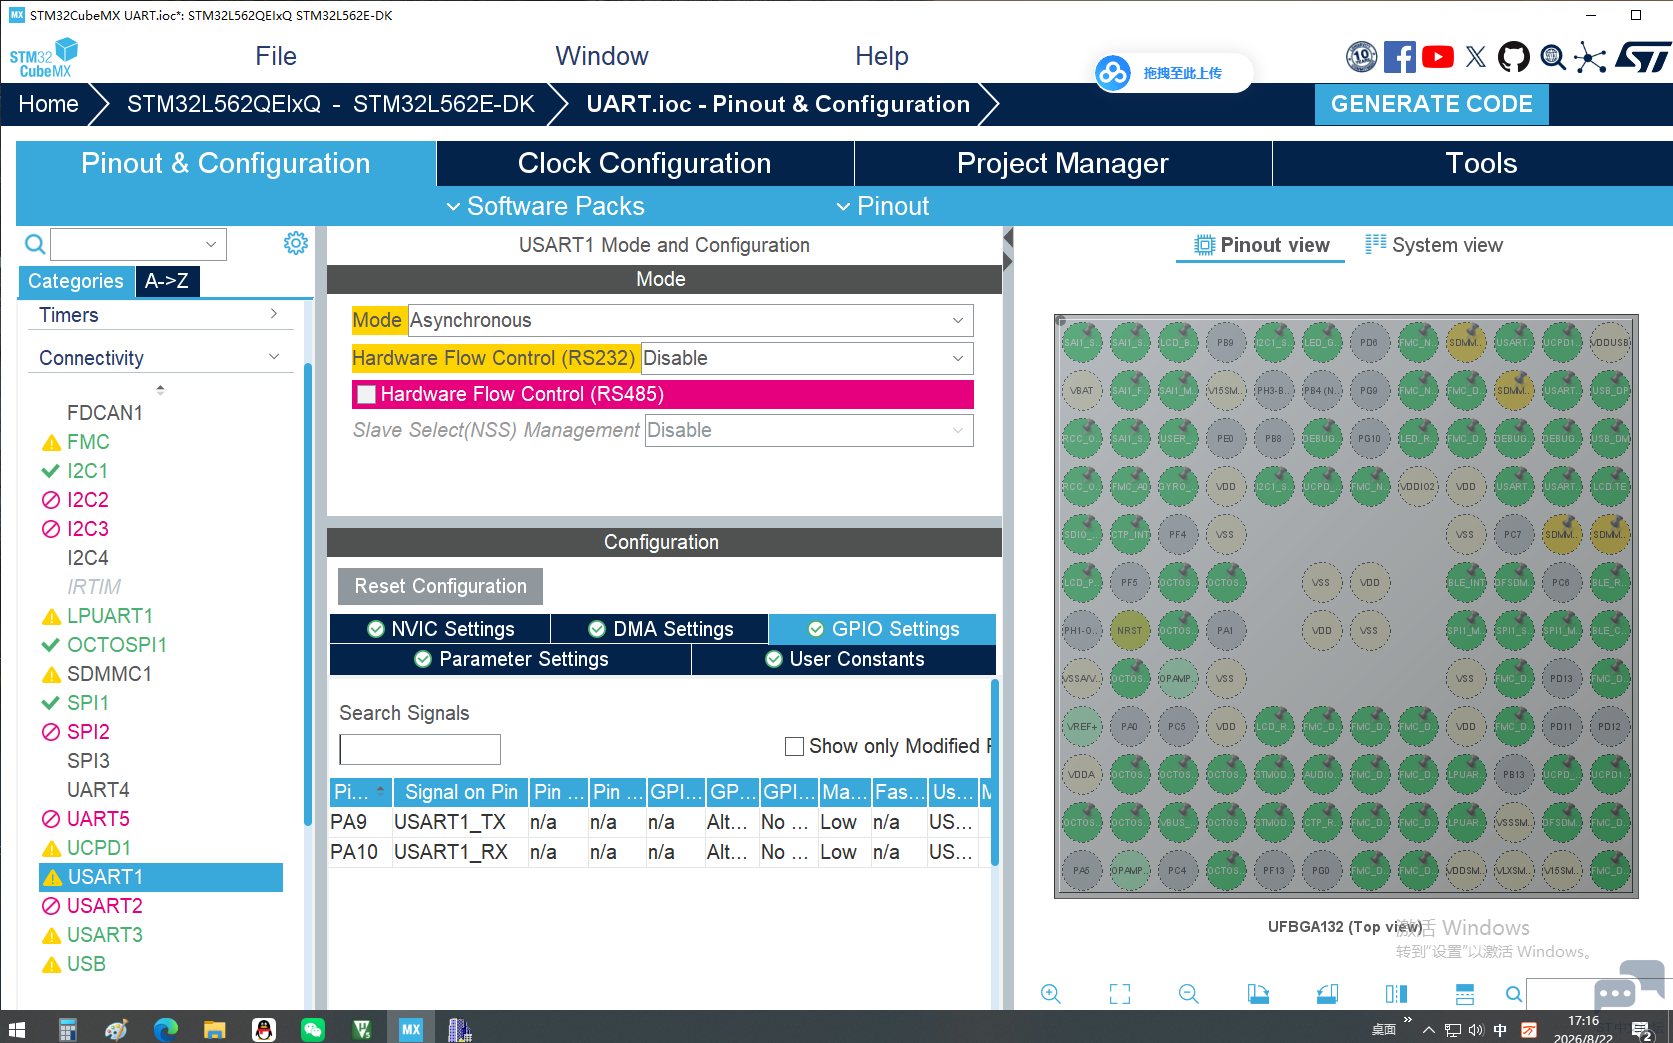Open the File menu
1673x1043 pixels.
[276, 56]
